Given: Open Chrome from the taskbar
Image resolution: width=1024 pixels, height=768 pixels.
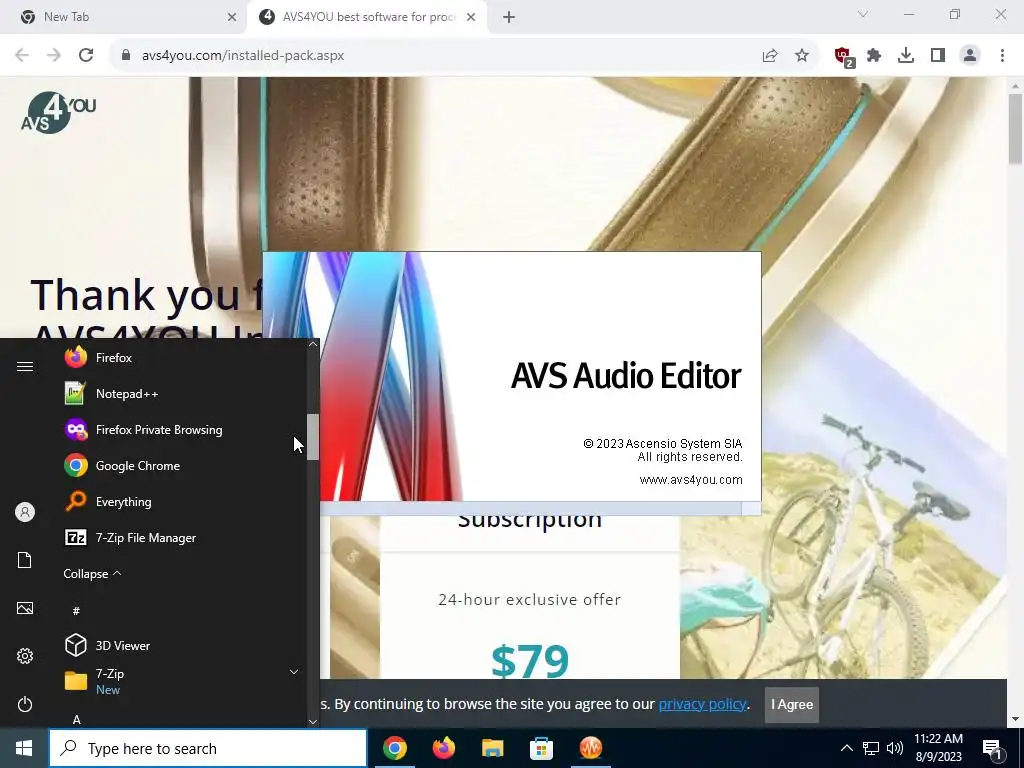Looking at the screenshot, I should pyautogui.click(x=395, y=748).
